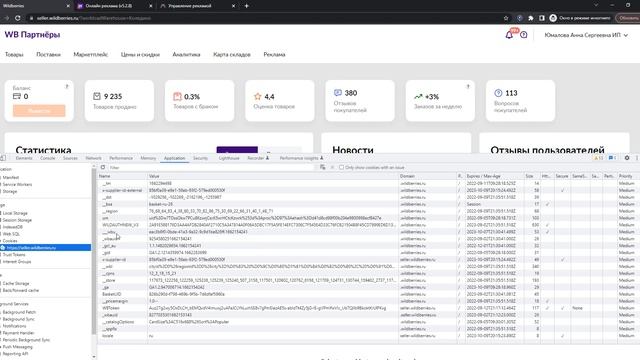This screenshot has height=360, width=640.
Task: Open browser side panel icon
Action: coord(542,18)
